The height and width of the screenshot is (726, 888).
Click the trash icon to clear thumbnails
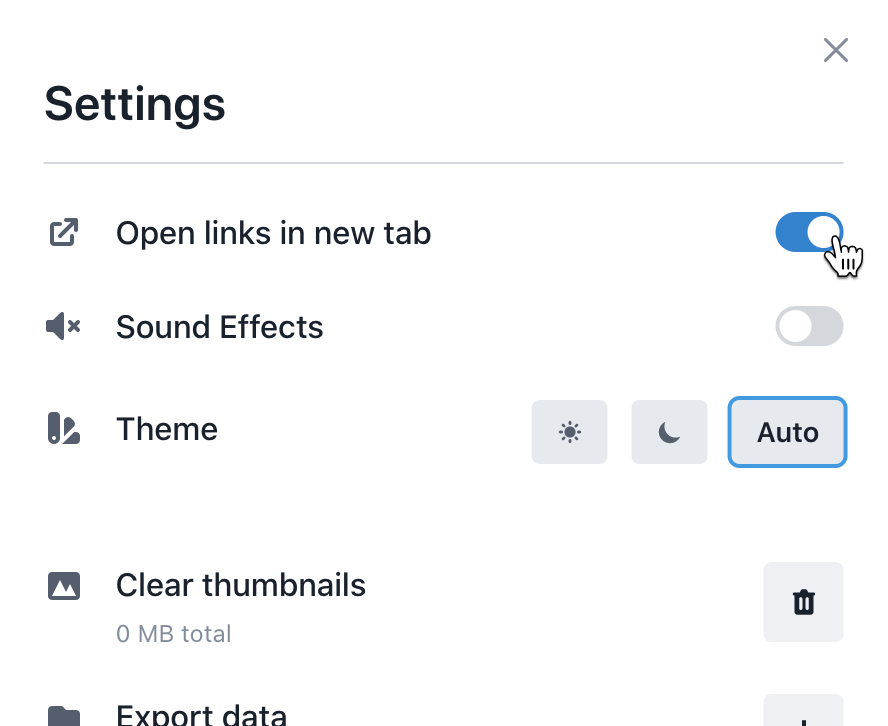(803, 601)
